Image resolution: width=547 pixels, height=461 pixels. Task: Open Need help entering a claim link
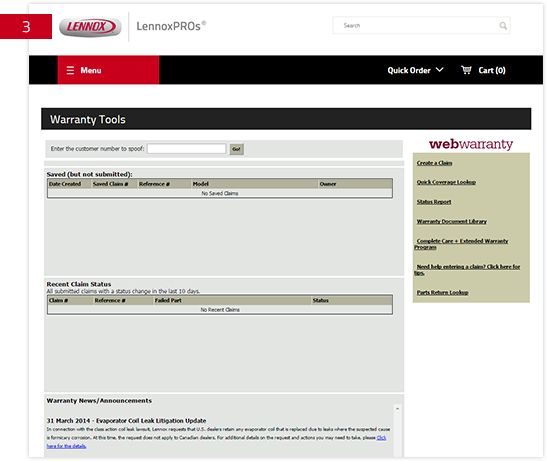point(467,269)
